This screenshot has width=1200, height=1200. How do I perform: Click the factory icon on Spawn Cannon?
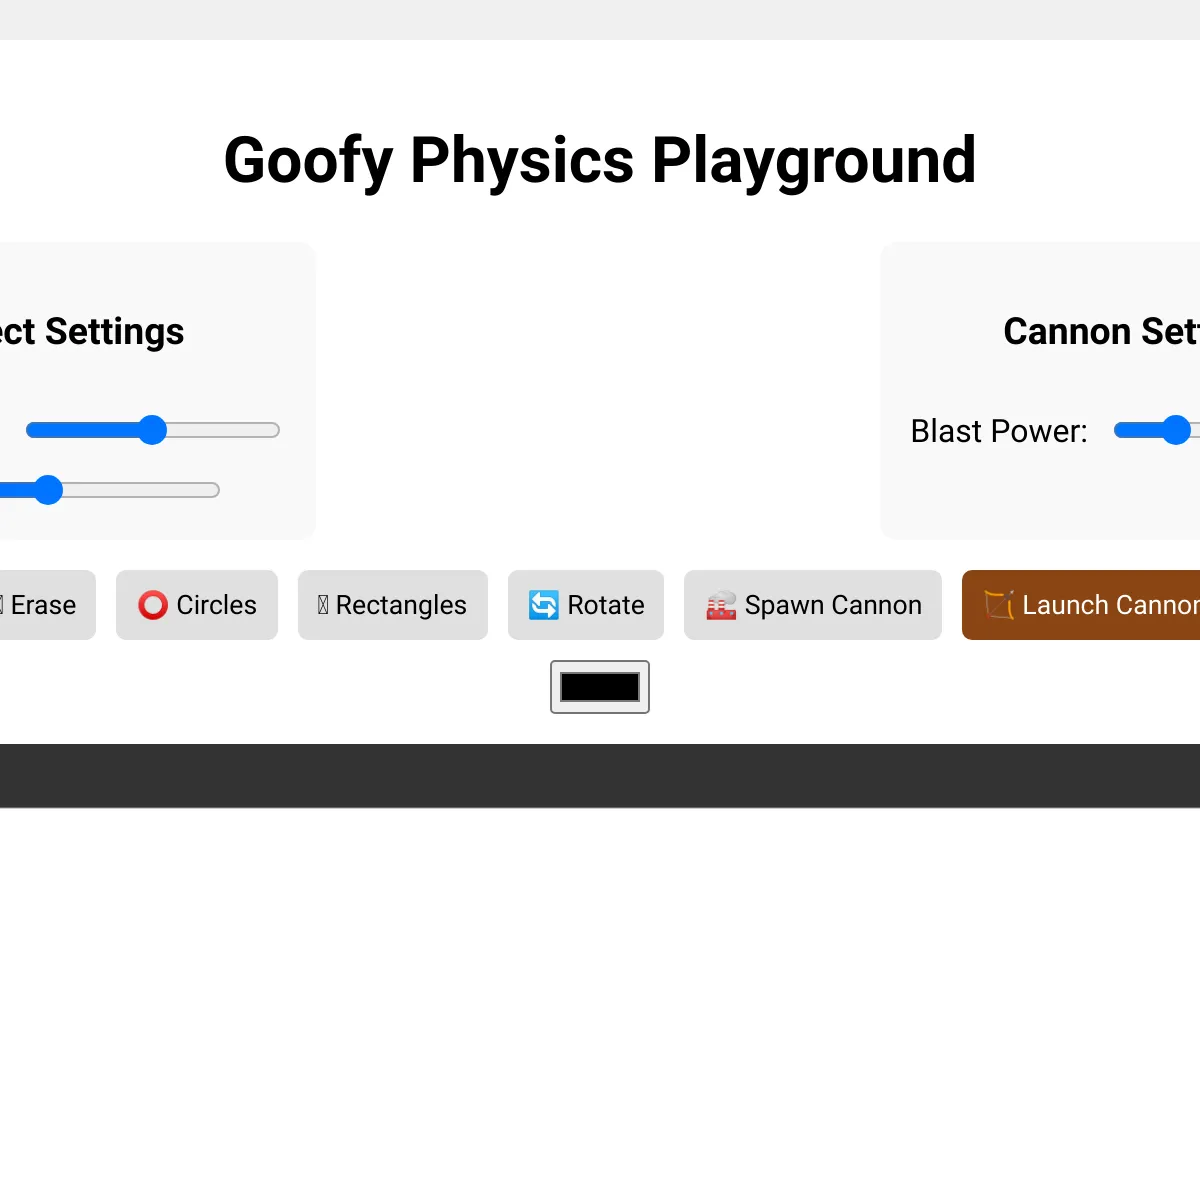point(721,605)
